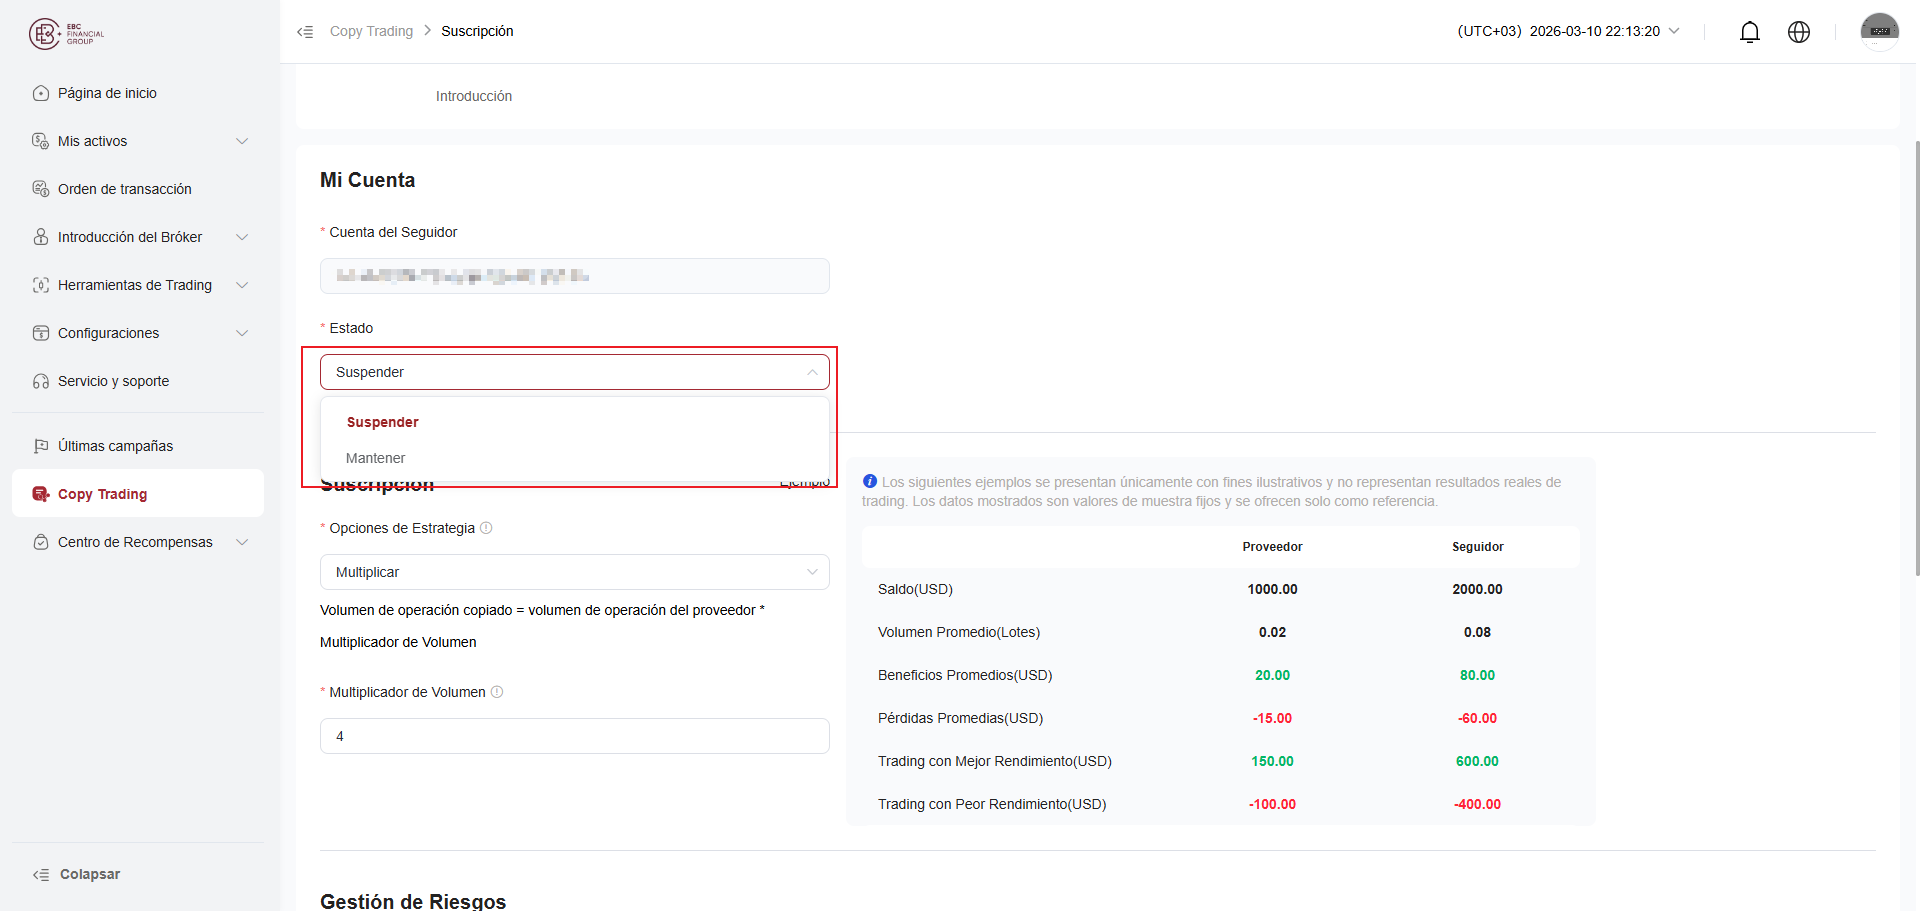The height and width of the screenshot is (911, 1920).
Task: Click the Introducción del Bróker icon
Action: 41,237
